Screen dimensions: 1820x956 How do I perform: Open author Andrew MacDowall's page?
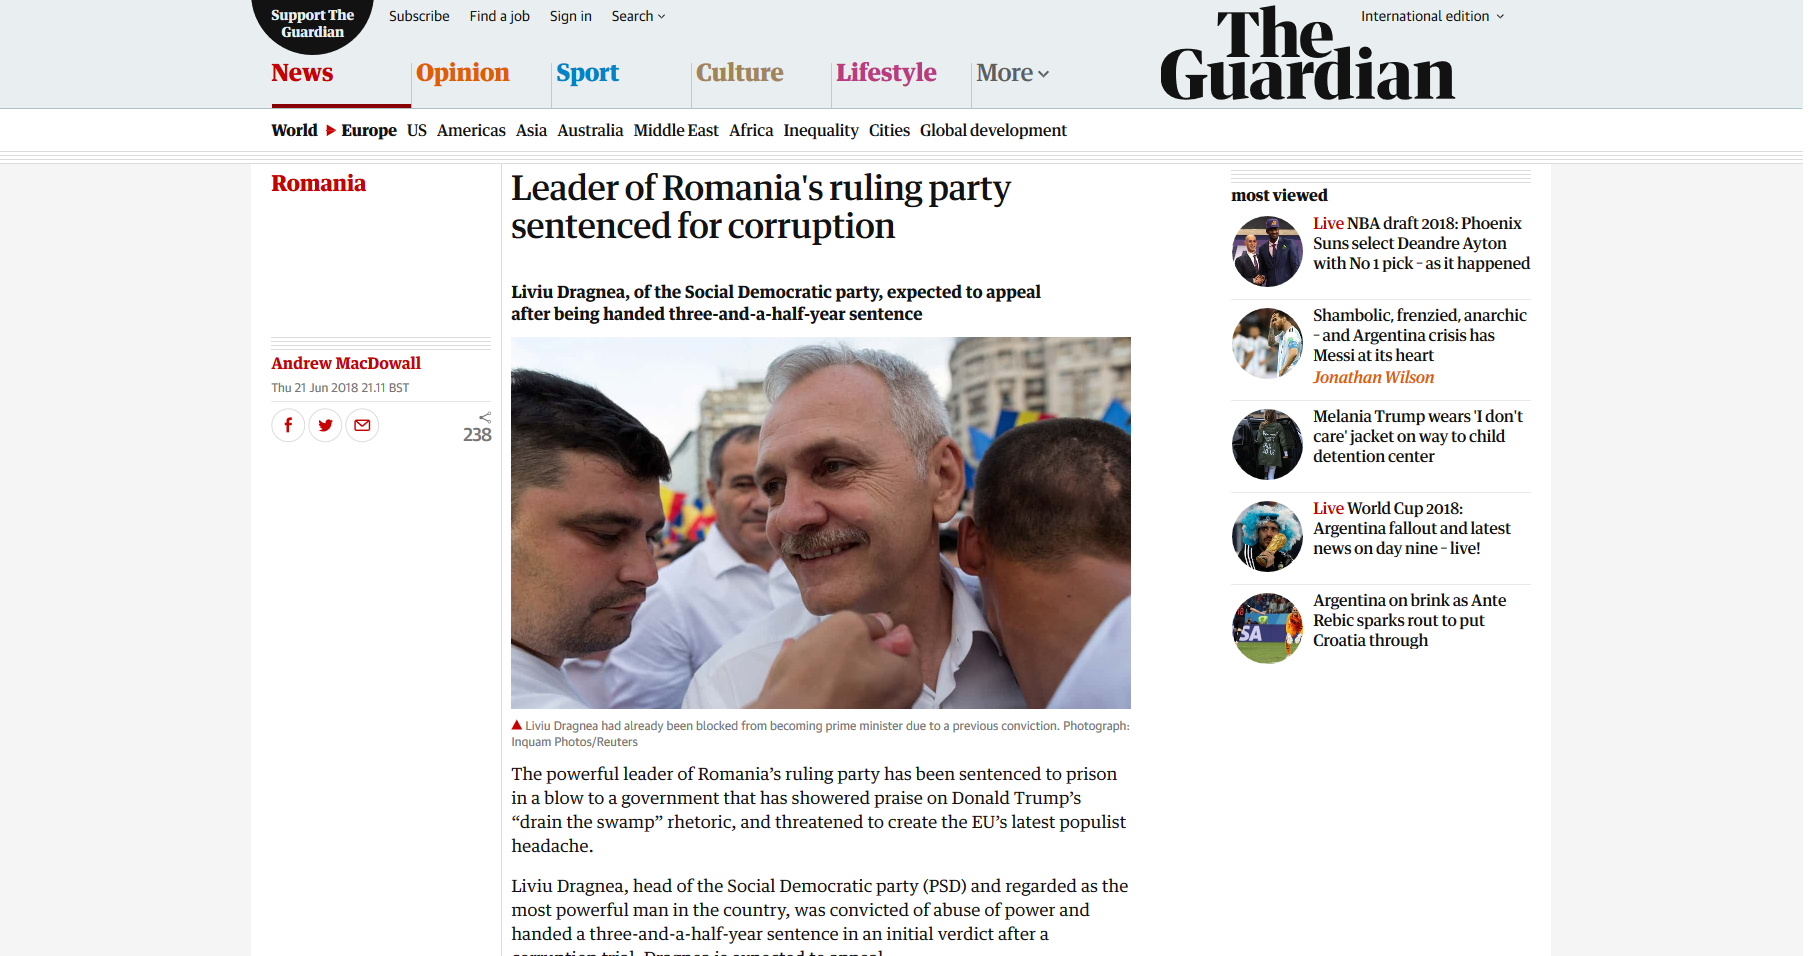point(346,363)
